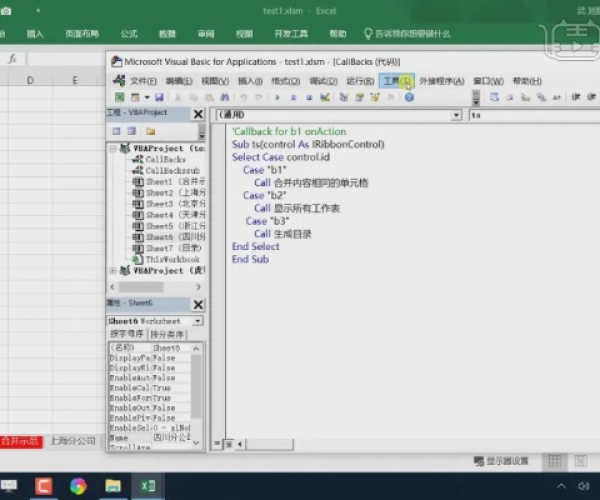600x500 pixels.
Task: Open the 工具(T) menu in VBA editor
Action: (397, 81)
